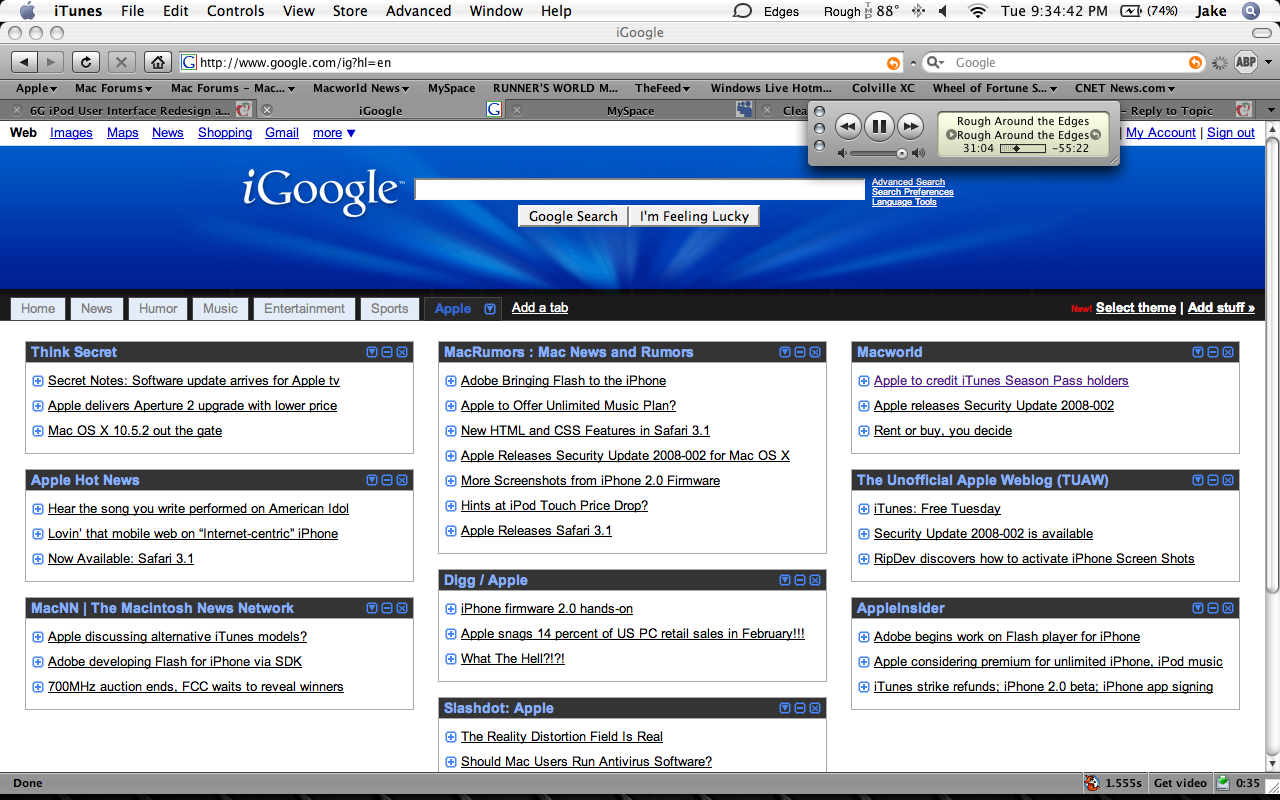Minimize the Macworld widget
The width and height of the screenshot is (1280, 800).
pos(1213,352)
